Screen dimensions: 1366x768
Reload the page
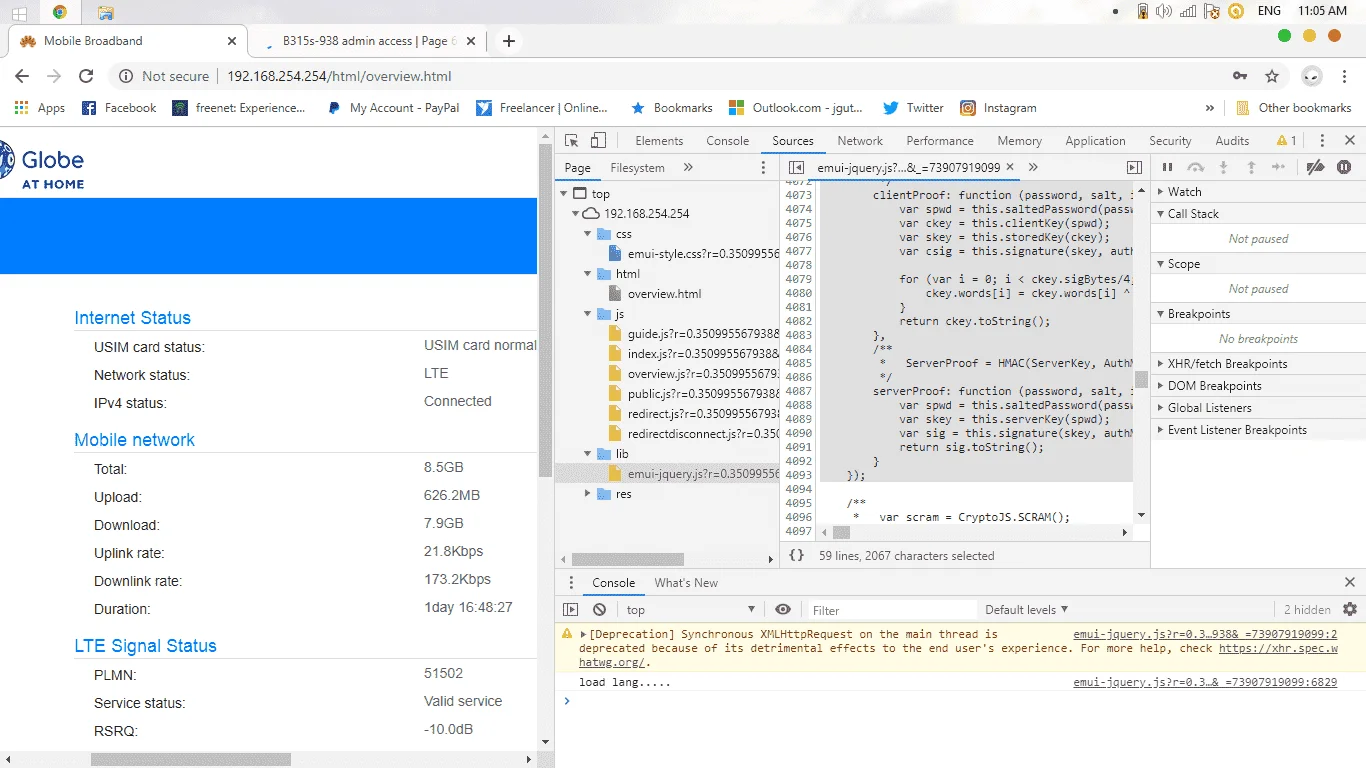(x=86, y=76)
